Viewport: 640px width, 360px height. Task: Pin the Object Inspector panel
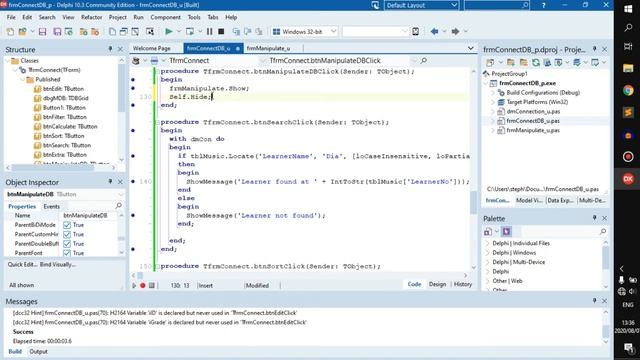(110, 182)
